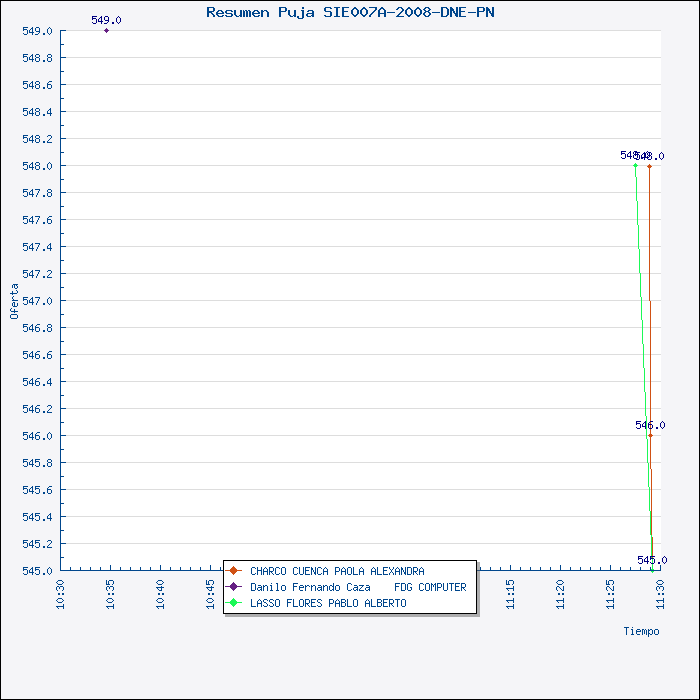Click the 10:30 time axis tick label
The image size is (700, 700).
[61, 591]
